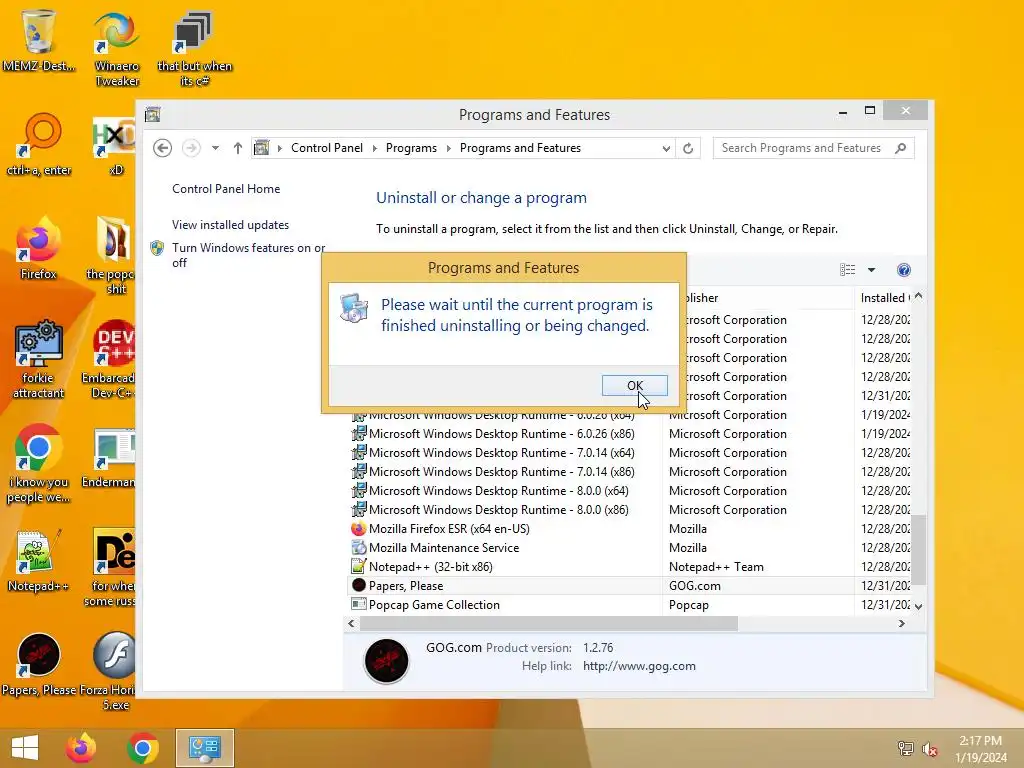The height and width of the screenshot is (768, 1024).
Task: Open Firefox from the taskbar
Action: [81, 748]
